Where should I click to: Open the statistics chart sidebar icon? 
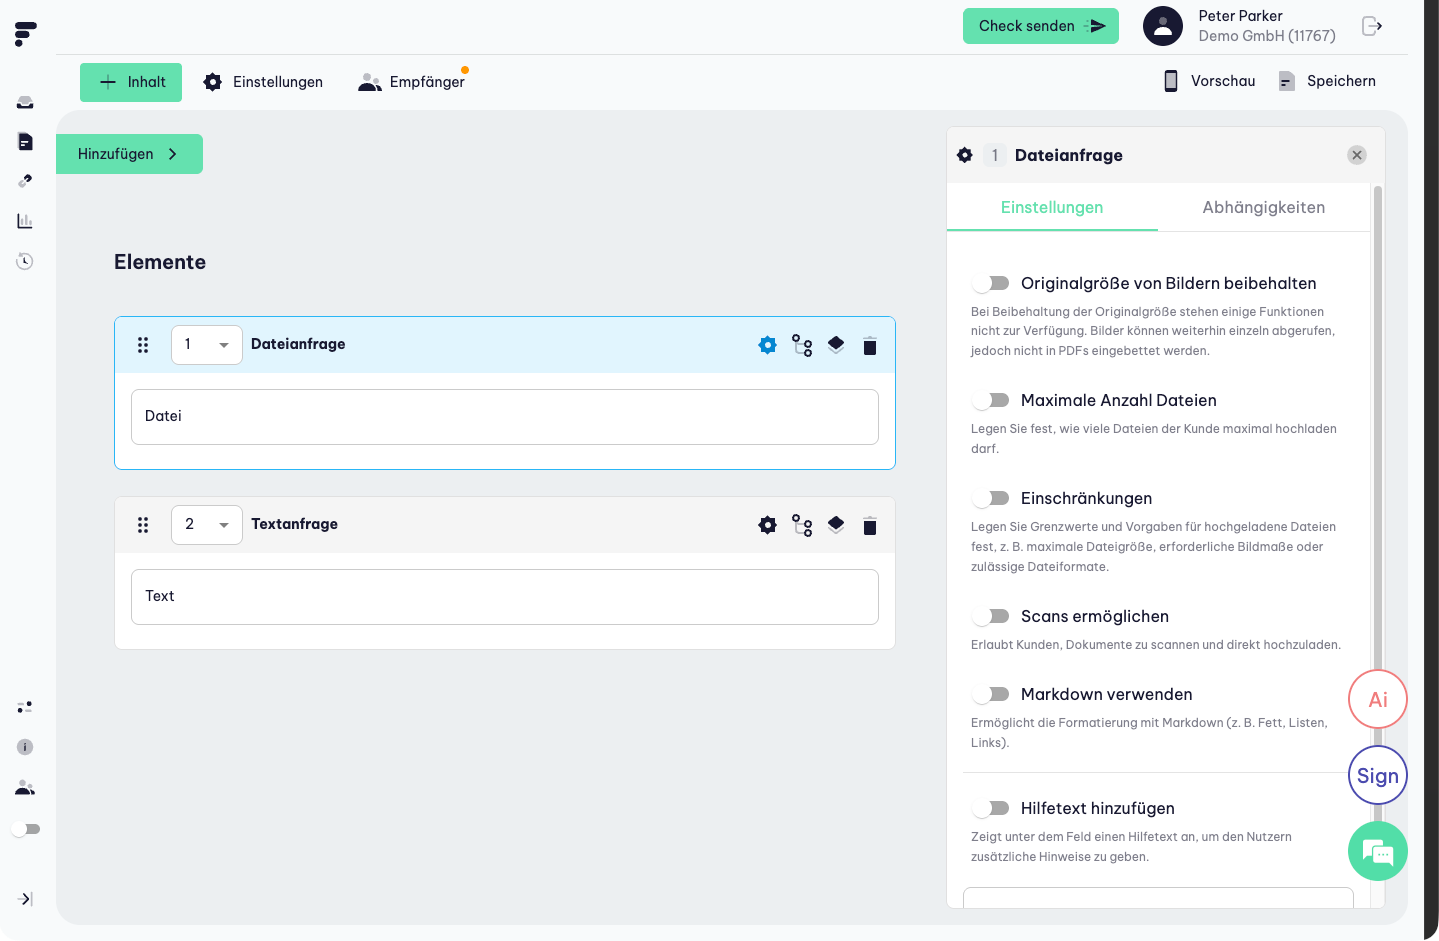[25, 221]
